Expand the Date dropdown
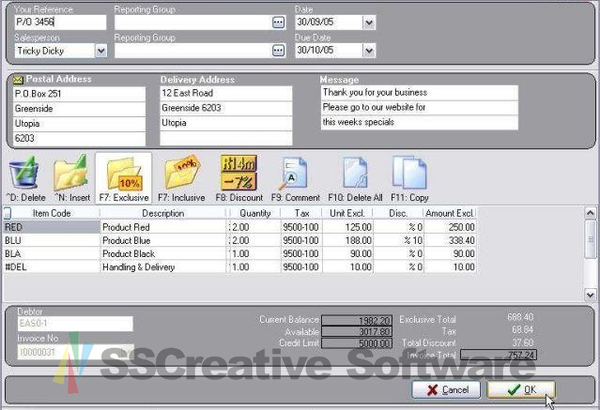Image resolution: width=600 pixels, height=410 pixels. point(369,22)
